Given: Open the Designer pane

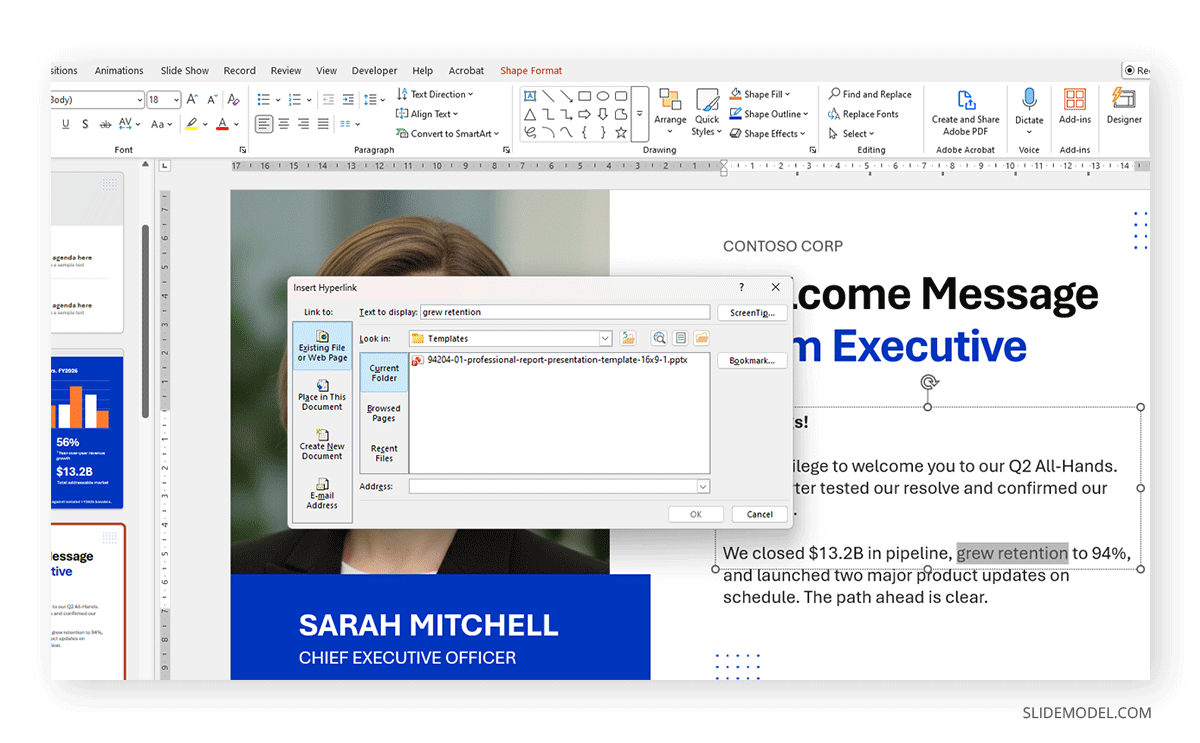Looking at the screenshot, I should (1124, 106).
